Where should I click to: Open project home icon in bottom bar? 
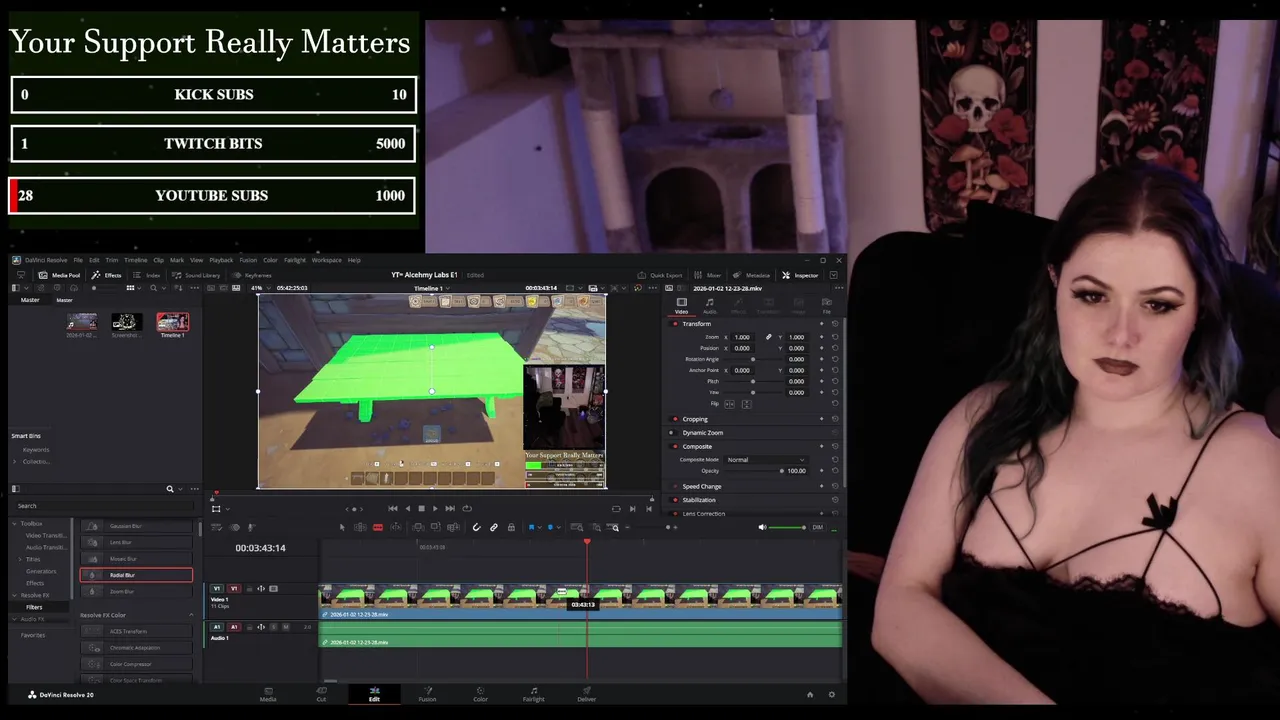coord(810,694)
